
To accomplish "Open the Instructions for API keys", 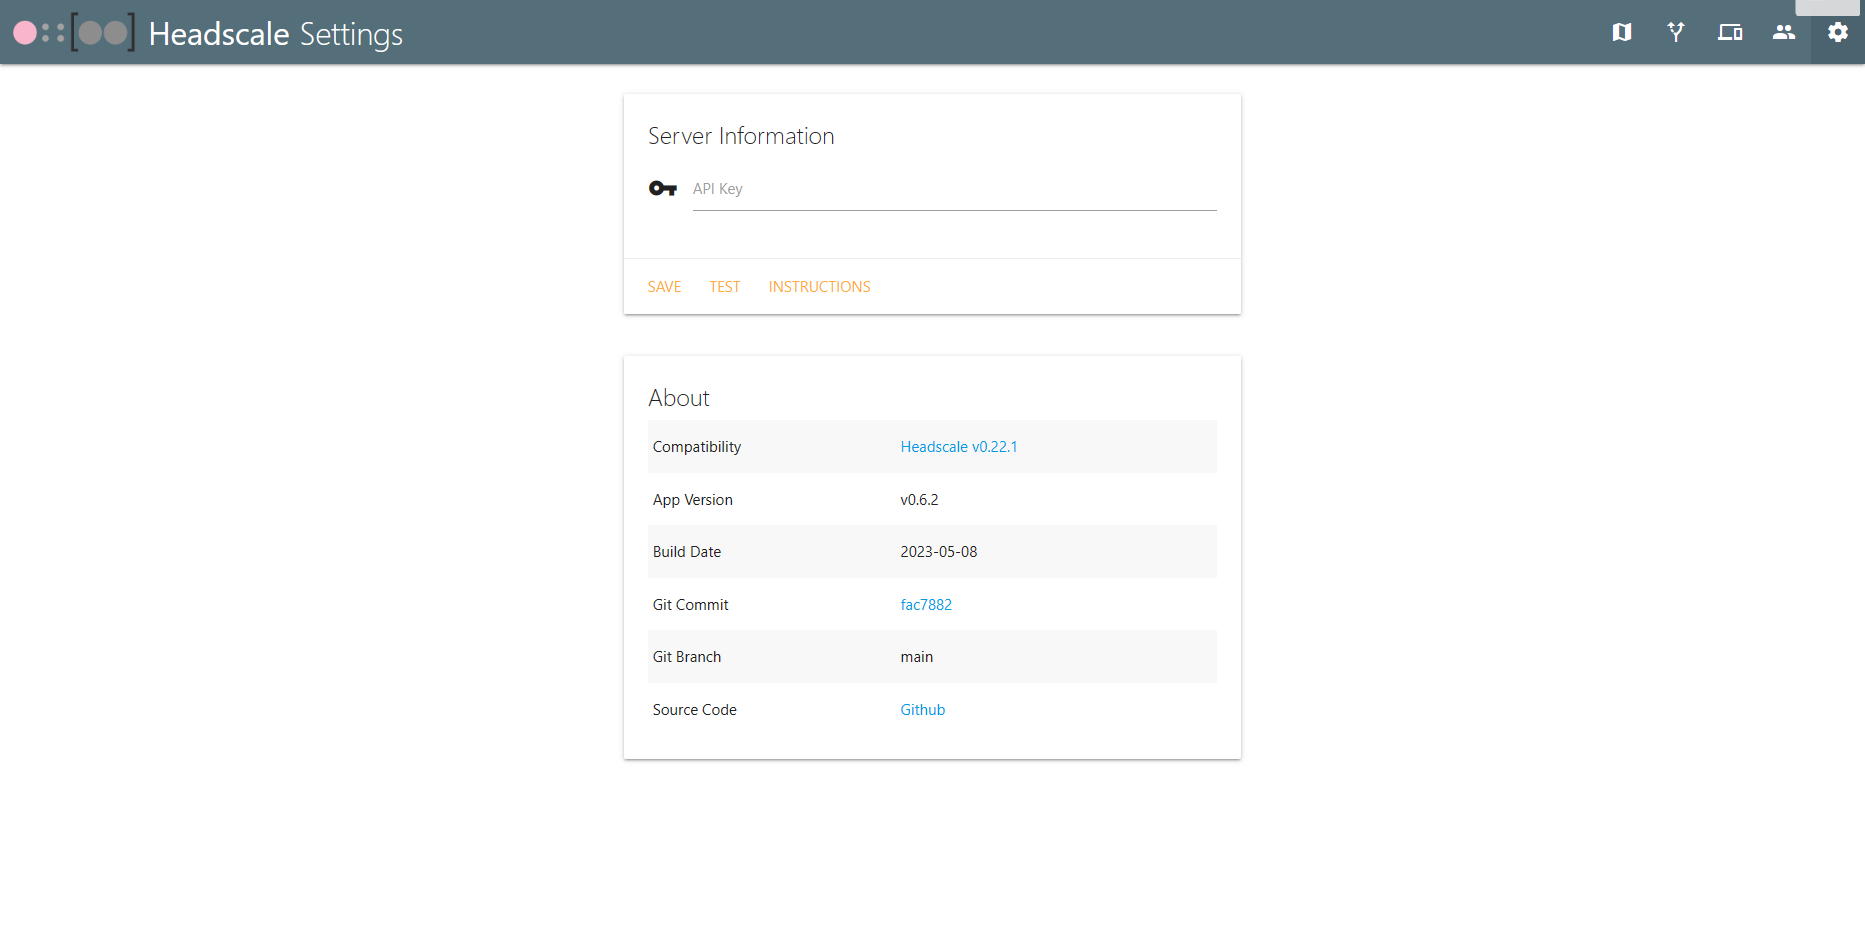I will point(819,287).
